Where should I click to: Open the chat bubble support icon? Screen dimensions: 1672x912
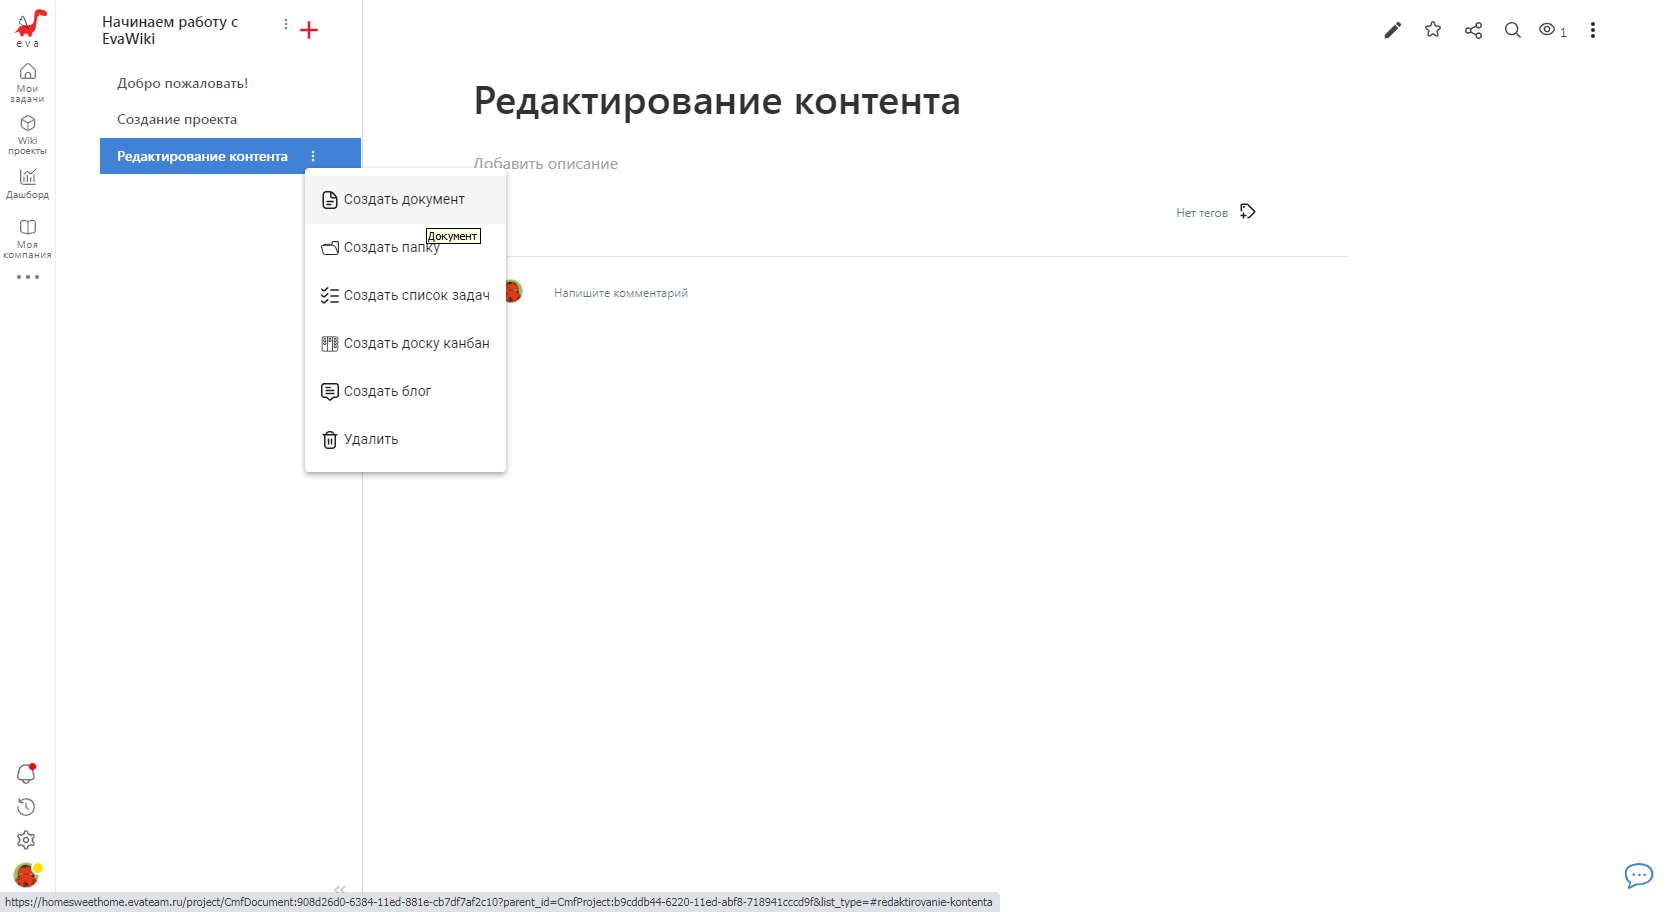1638,876
